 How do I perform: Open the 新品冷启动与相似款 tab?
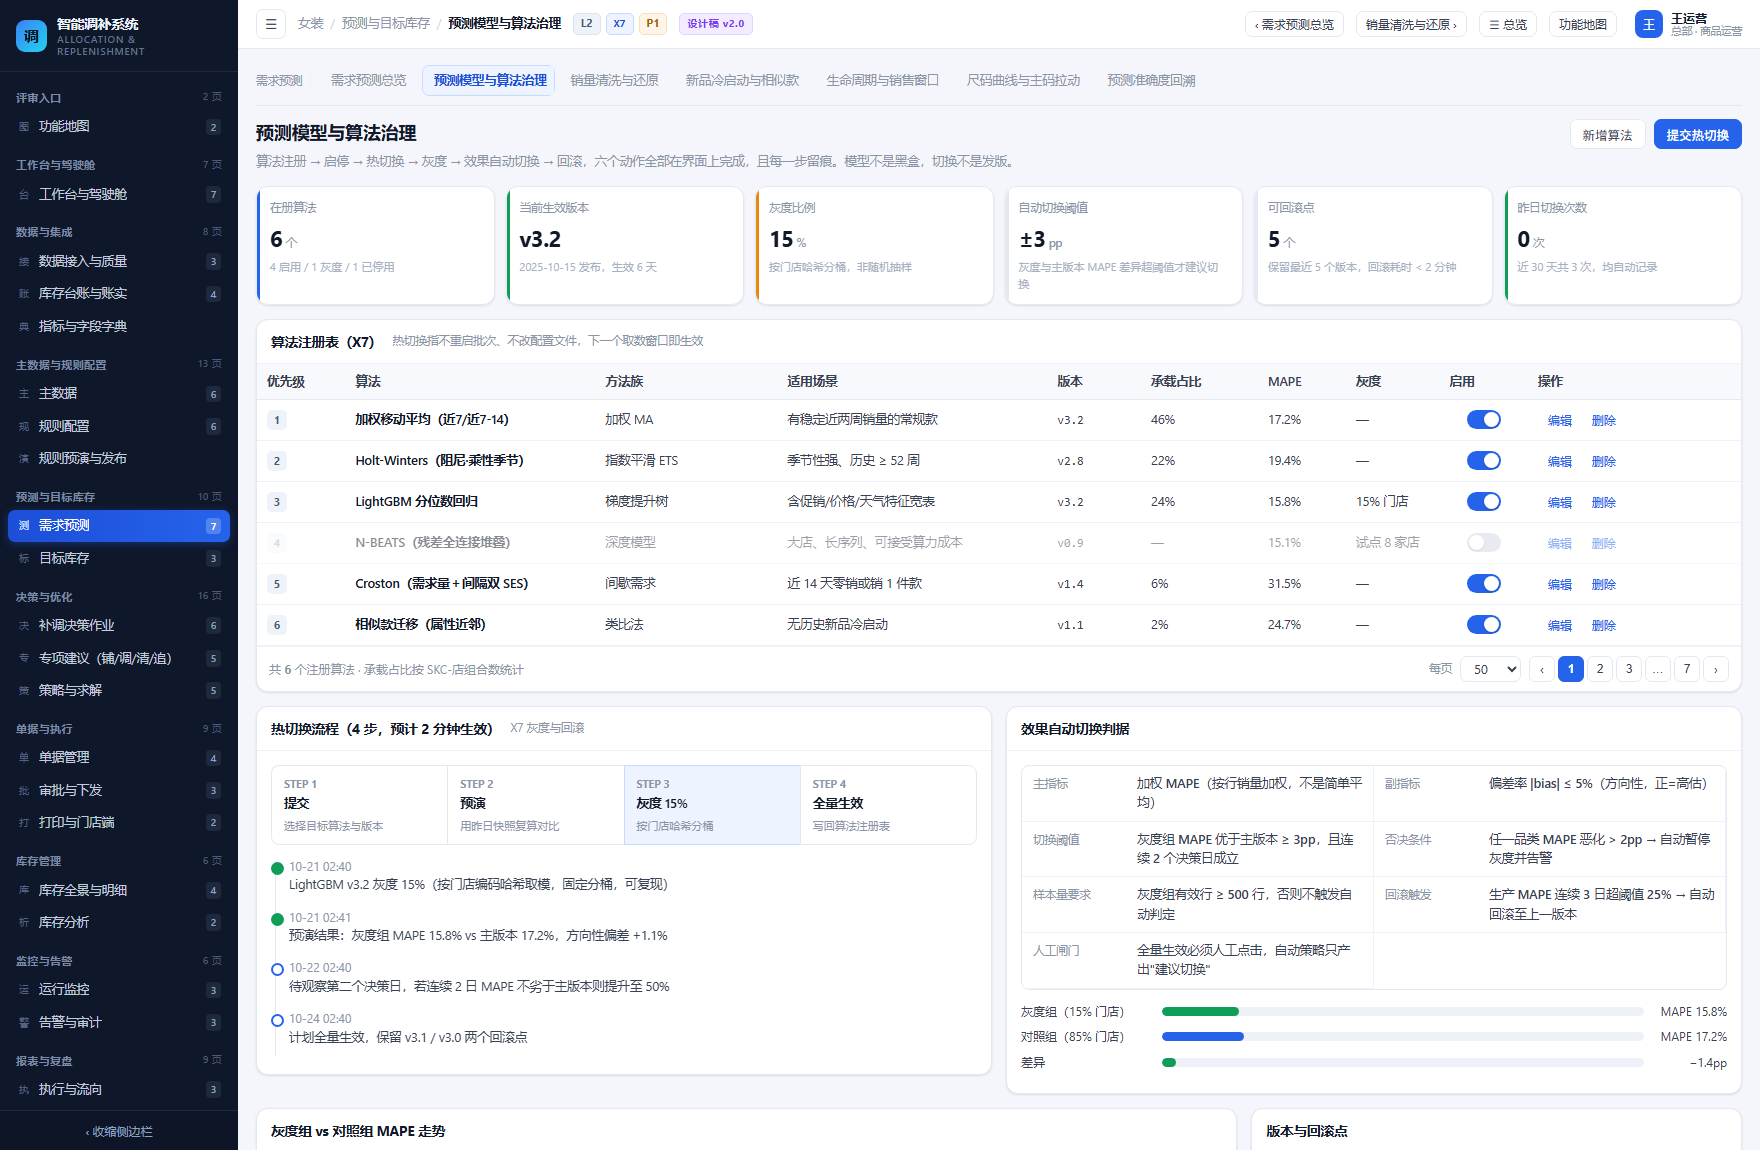[x=742, y=81]
